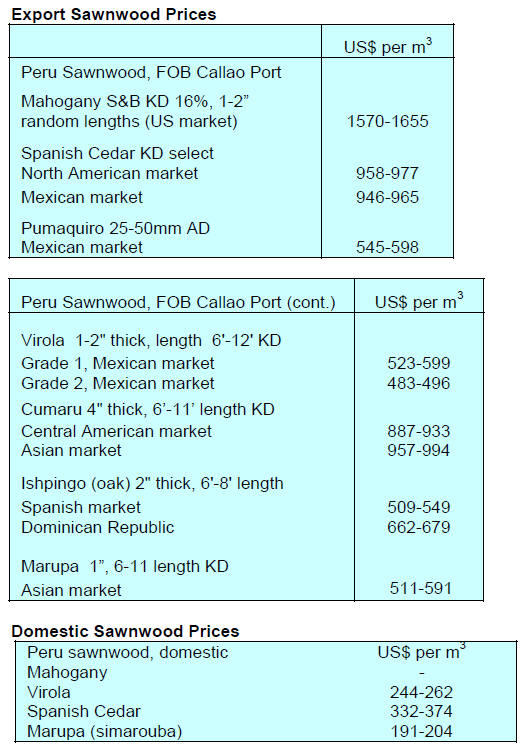Click domestic Spanish Cedar price 332-374
Image resolution: width=527 pixels, height=753 pixels.
click(421, 711)
